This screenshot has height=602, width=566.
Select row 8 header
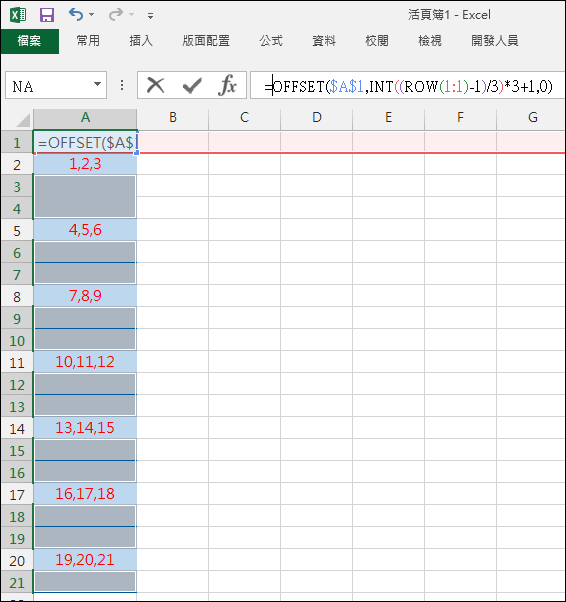[x=17, y=297]
